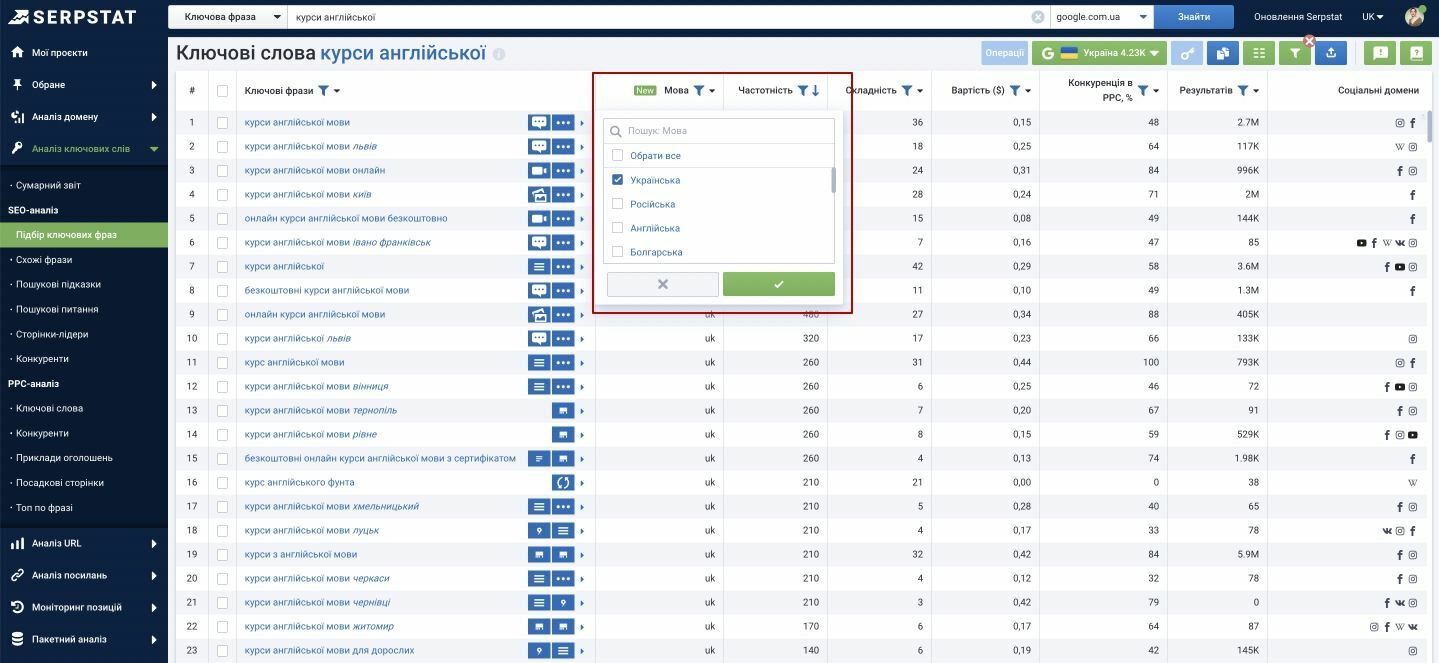Click Конкуренція в PPC filter funnel

1143,91
